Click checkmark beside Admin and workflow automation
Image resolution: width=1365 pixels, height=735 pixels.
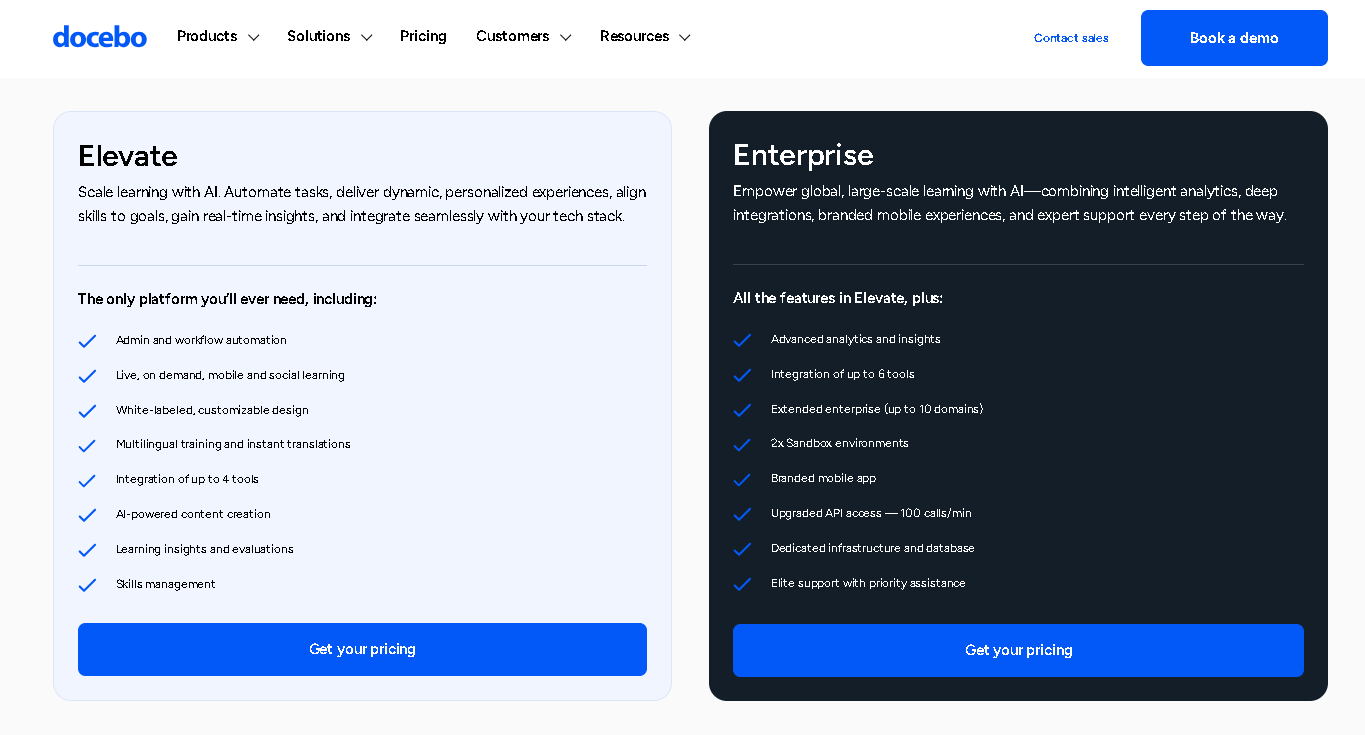(x=87, y=341)
